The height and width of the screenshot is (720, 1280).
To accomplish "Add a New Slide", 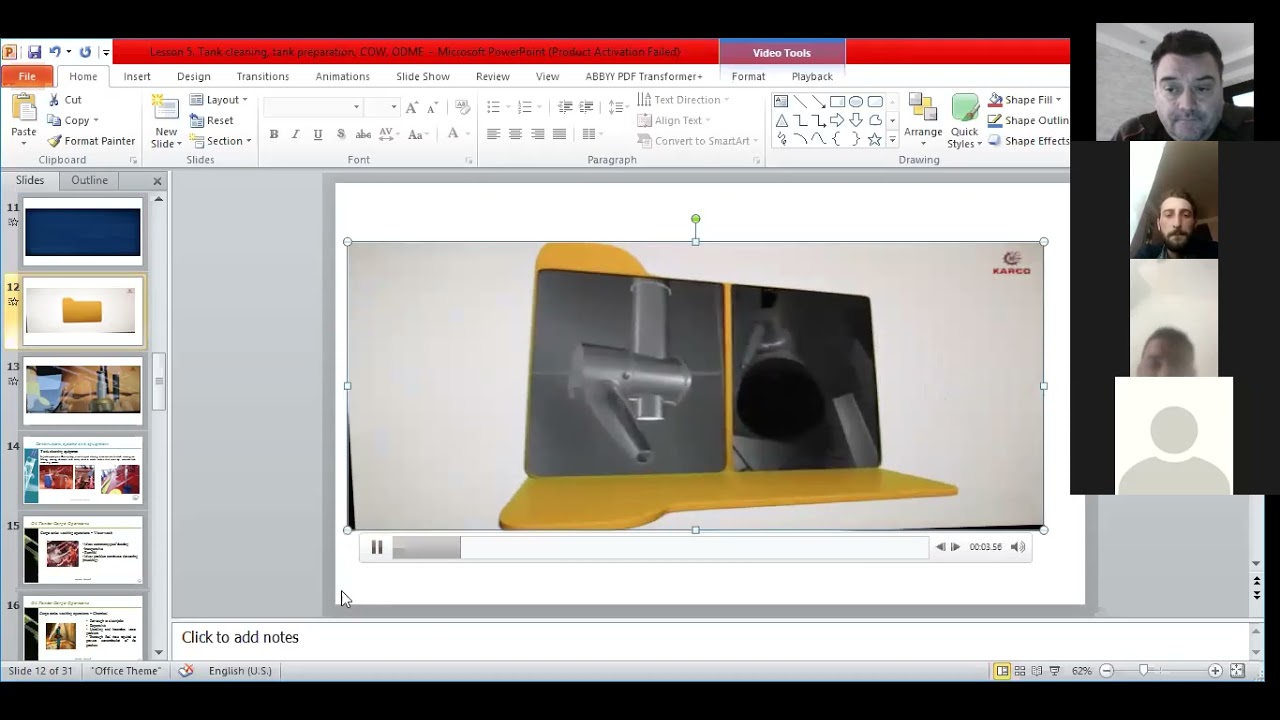I will pos(165,122).
